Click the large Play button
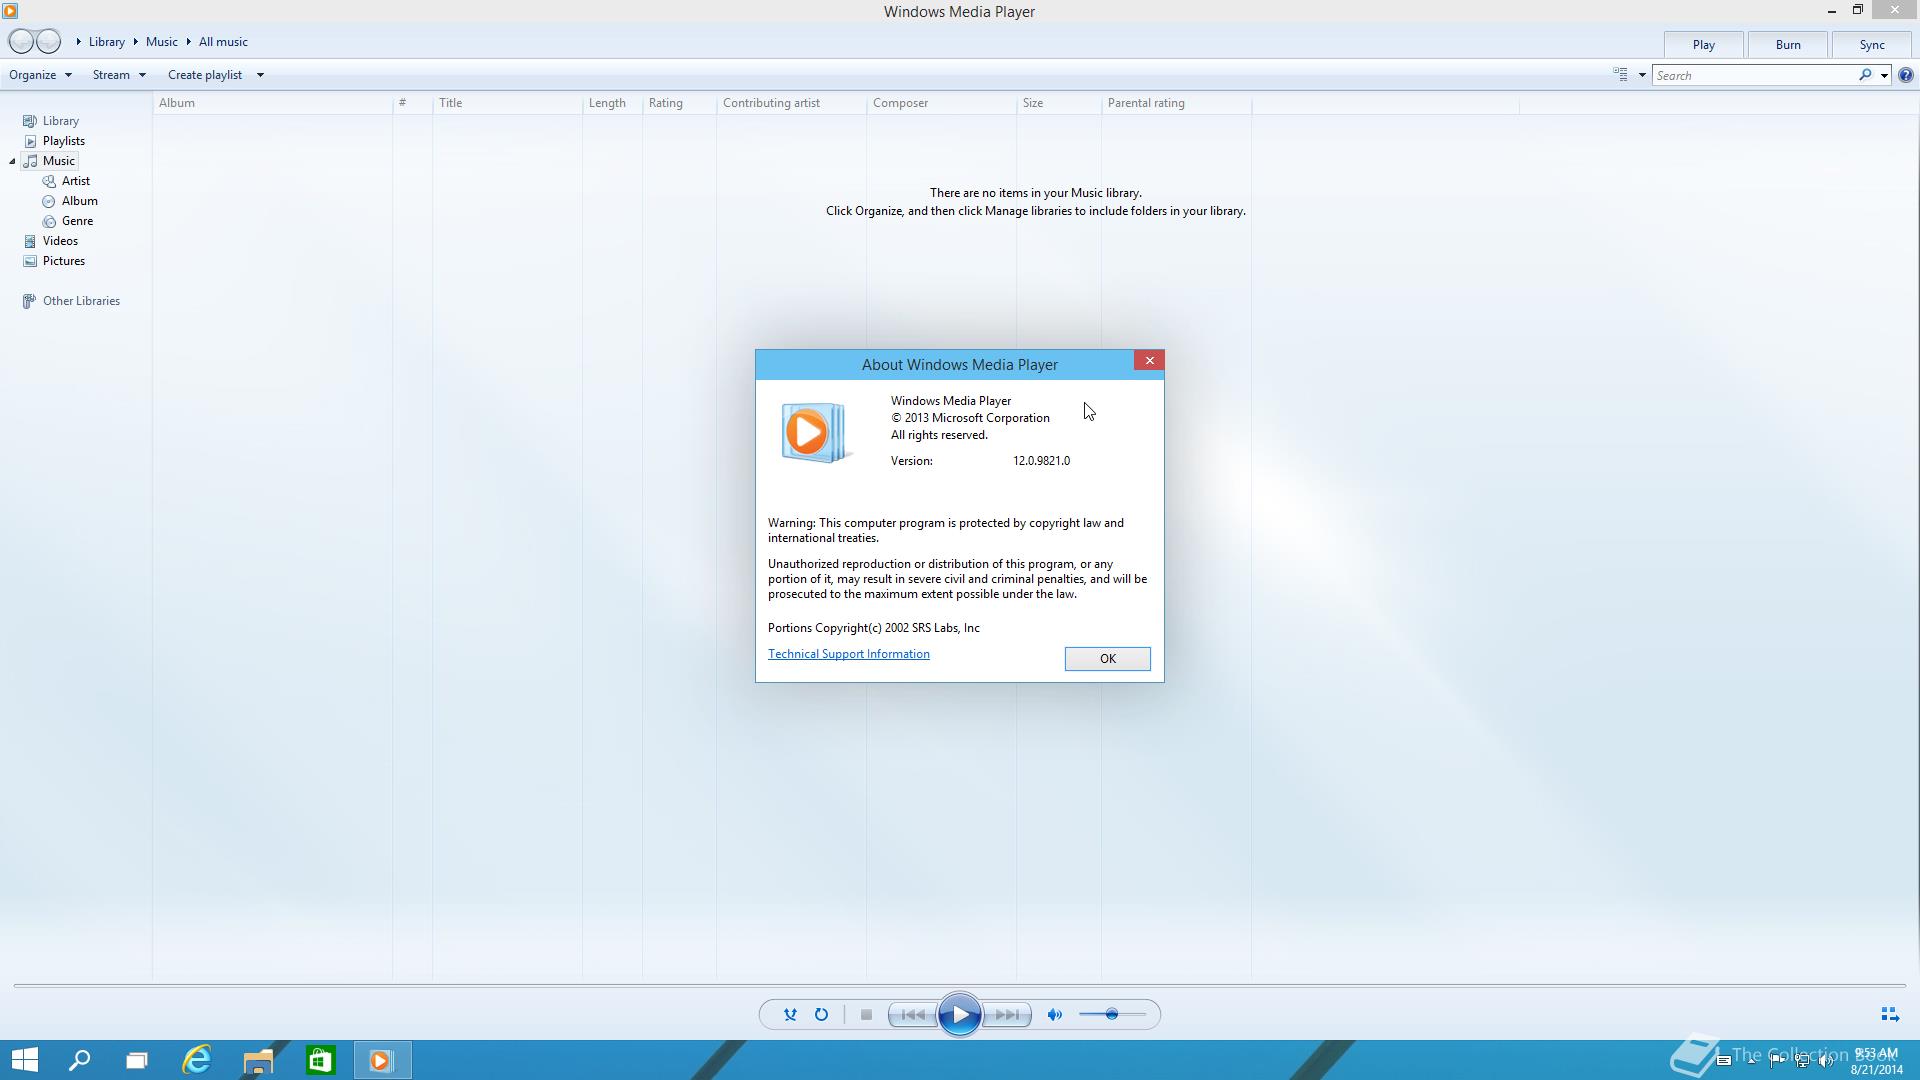Image resolution: width=1920 pixels, height=1080 pixels. [x=960, y=1015]
